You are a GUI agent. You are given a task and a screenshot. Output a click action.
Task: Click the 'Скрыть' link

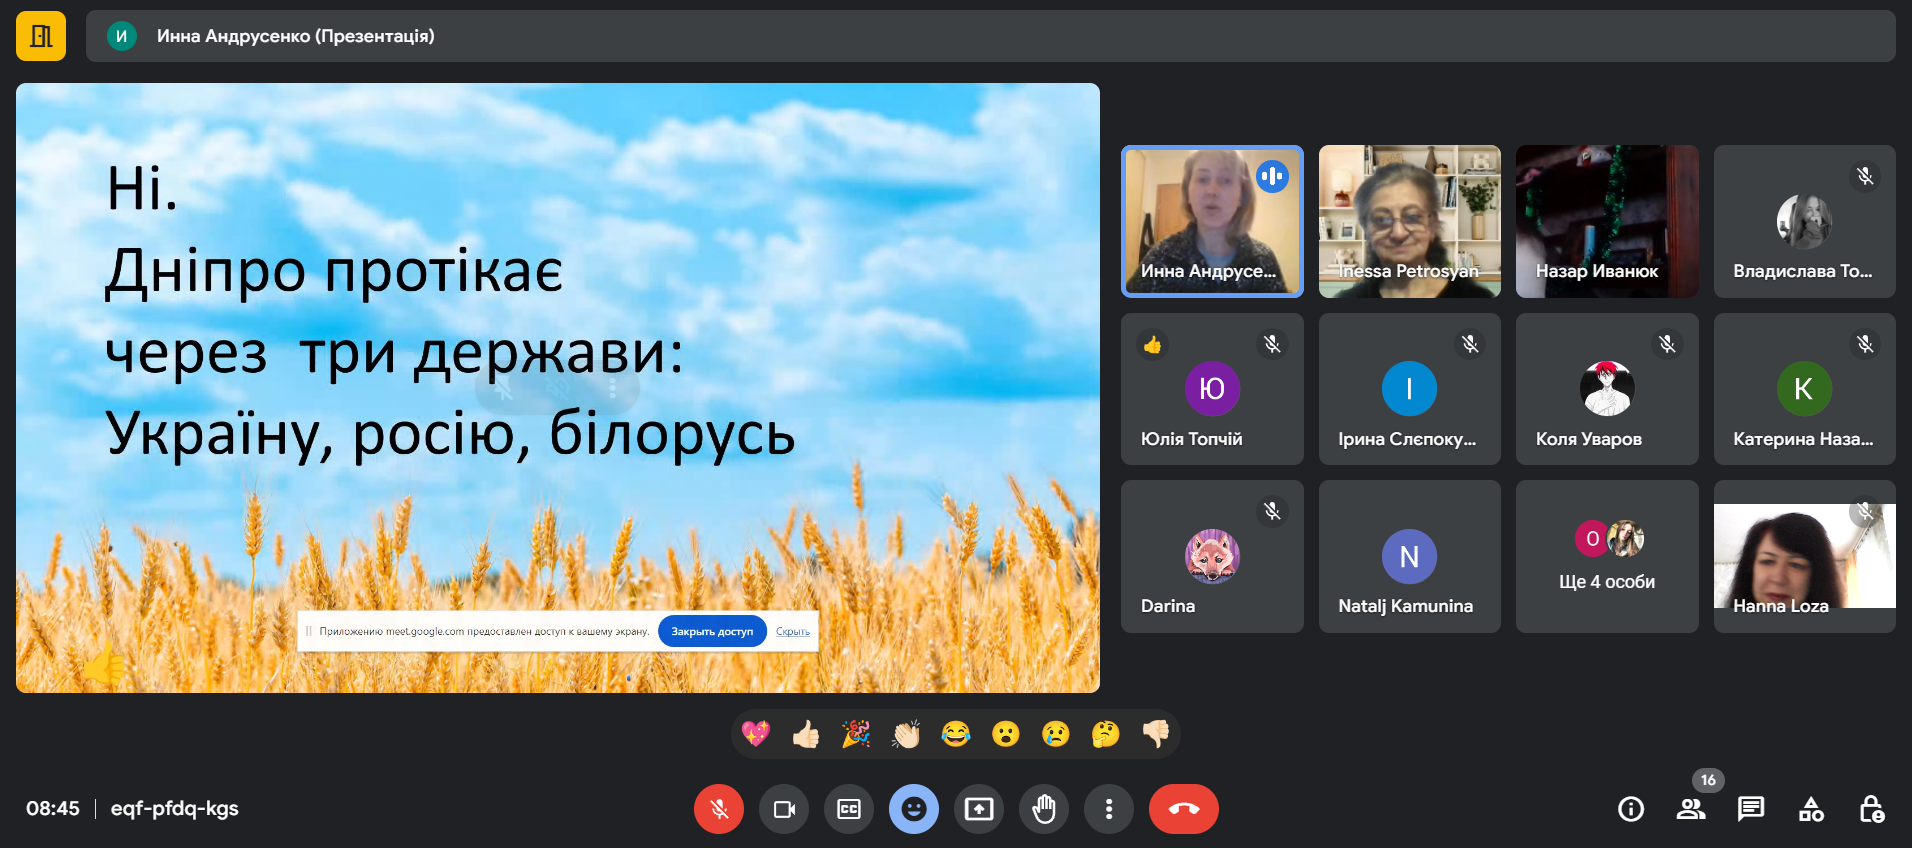coord(792,632)
